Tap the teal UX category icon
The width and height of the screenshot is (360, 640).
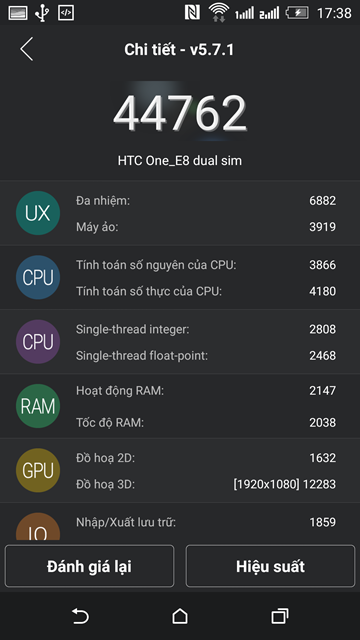[38, 213]
